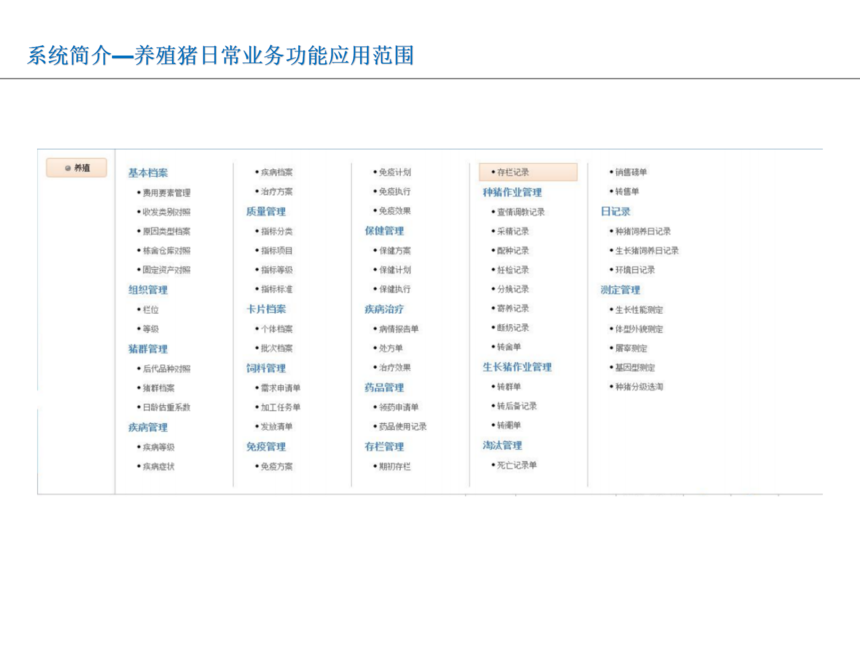Image resolution: width=860 pixels, height=645 pixels.
Task: Open the 药品使用记录 link
Action: [402, 426]
